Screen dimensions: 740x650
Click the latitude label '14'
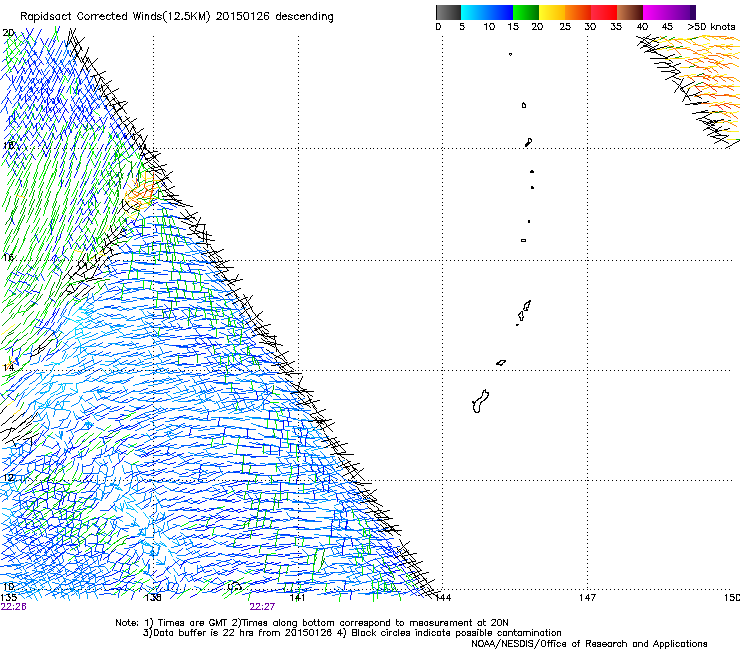(x=8, y=367)
